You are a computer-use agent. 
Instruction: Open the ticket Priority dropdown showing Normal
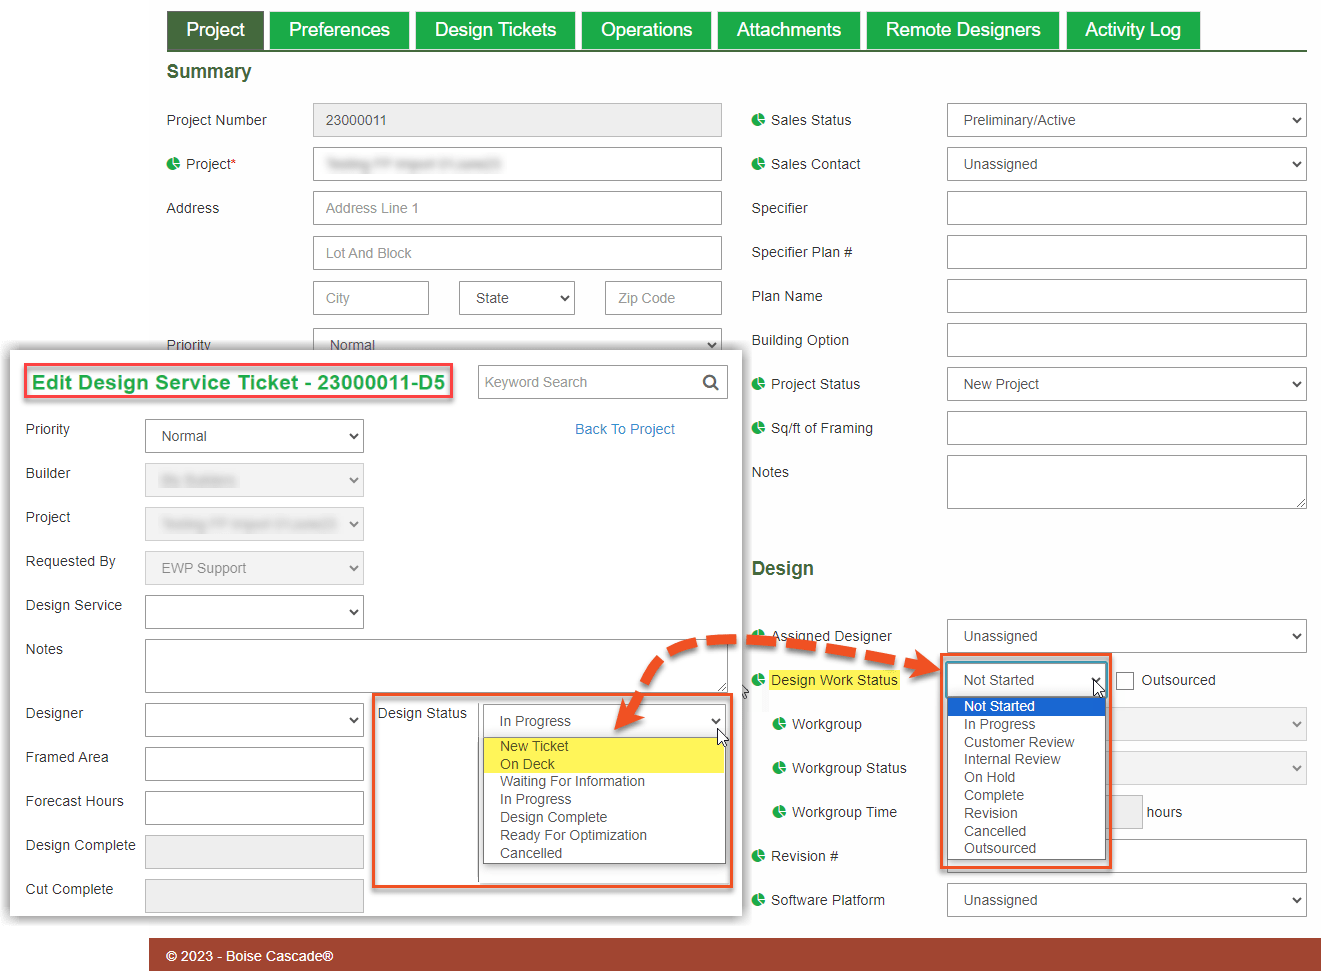(x=254, y=436)
